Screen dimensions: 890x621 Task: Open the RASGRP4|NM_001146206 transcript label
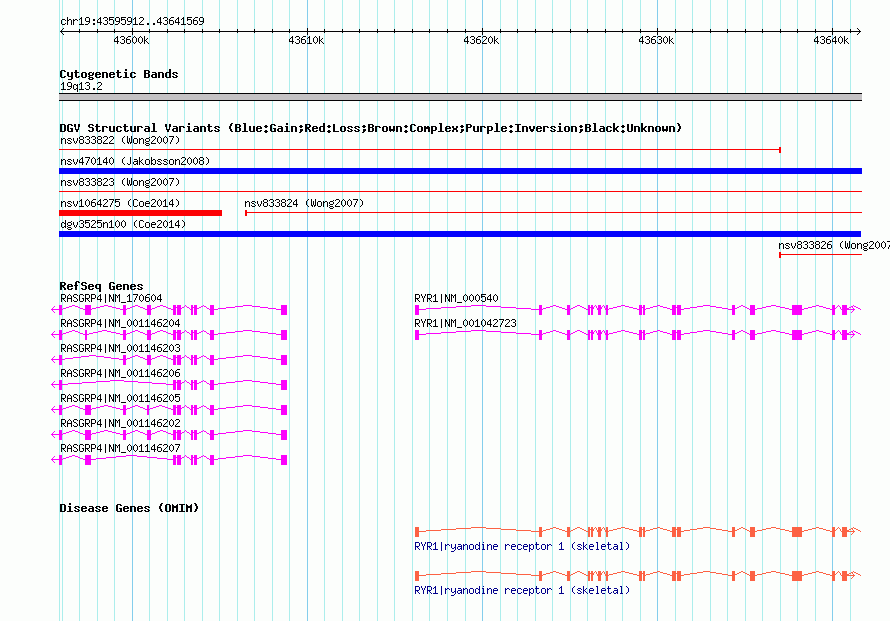point(120,373)
